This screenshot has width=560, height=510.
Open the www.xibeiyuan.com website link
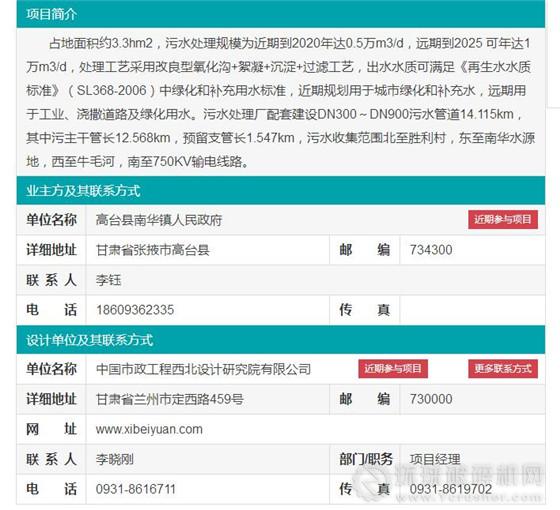point(149,429)
